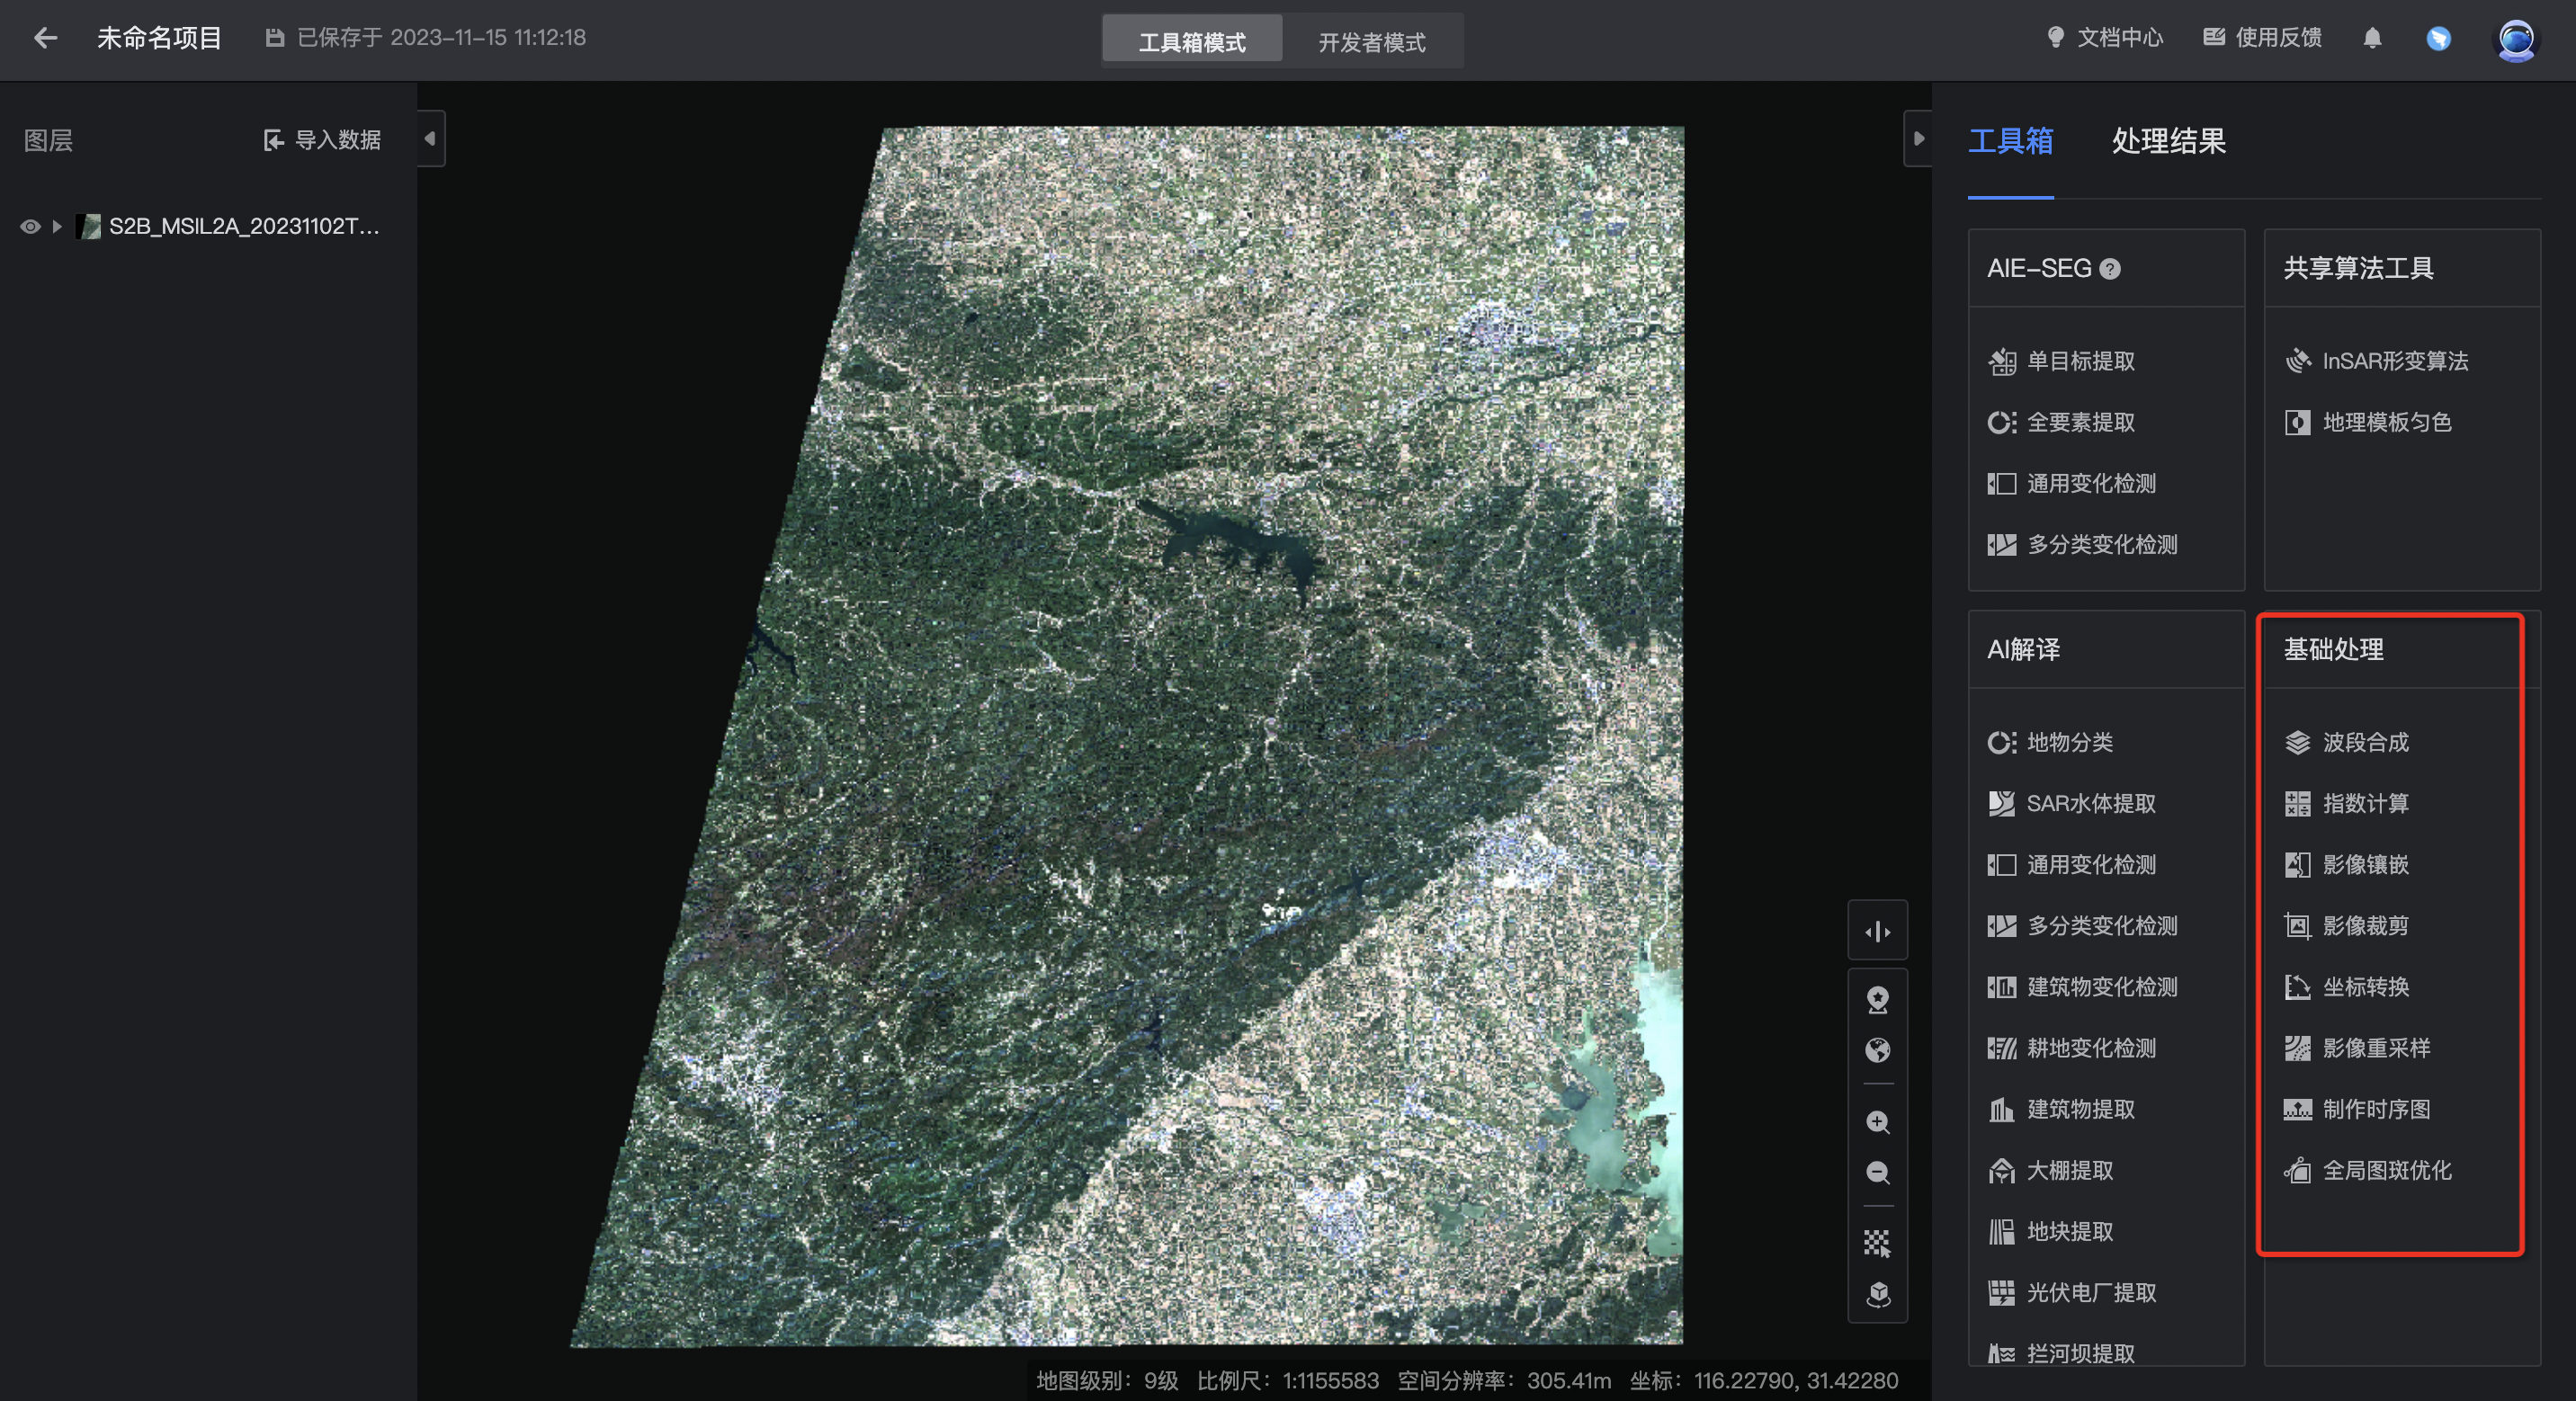This screenshot has width=2576, height=1401.
Task: Open AI解译 通用变化检测 tool
Action: pyautogui.click(x=2072, y=865)
